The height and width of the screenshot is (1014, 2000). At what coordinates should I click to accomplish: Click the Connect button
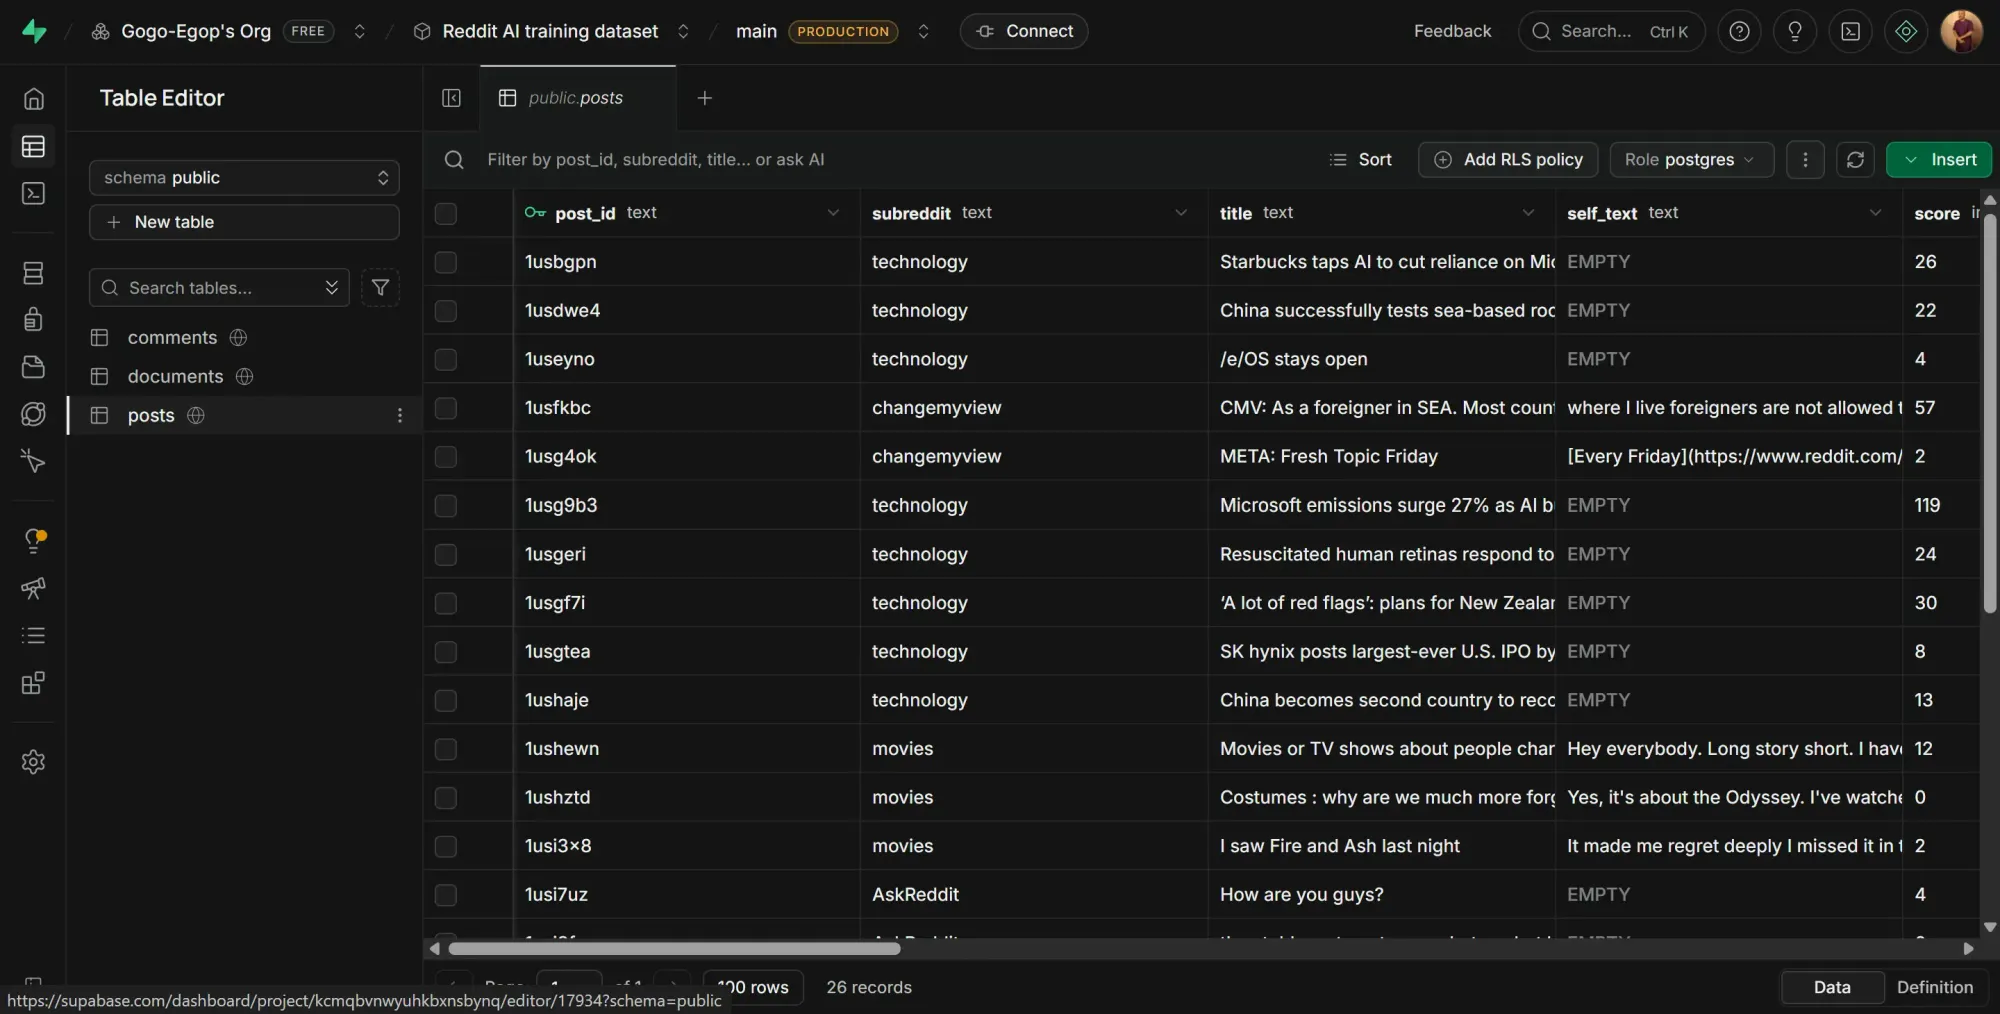pos(1024,31)
